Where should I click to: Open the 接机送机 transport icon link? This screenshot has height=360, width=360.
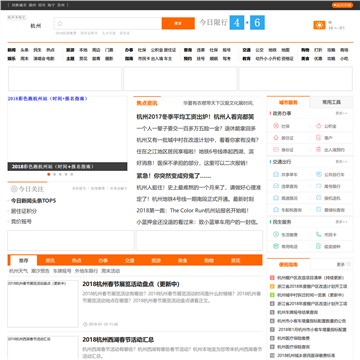click(x=319, y=198)
